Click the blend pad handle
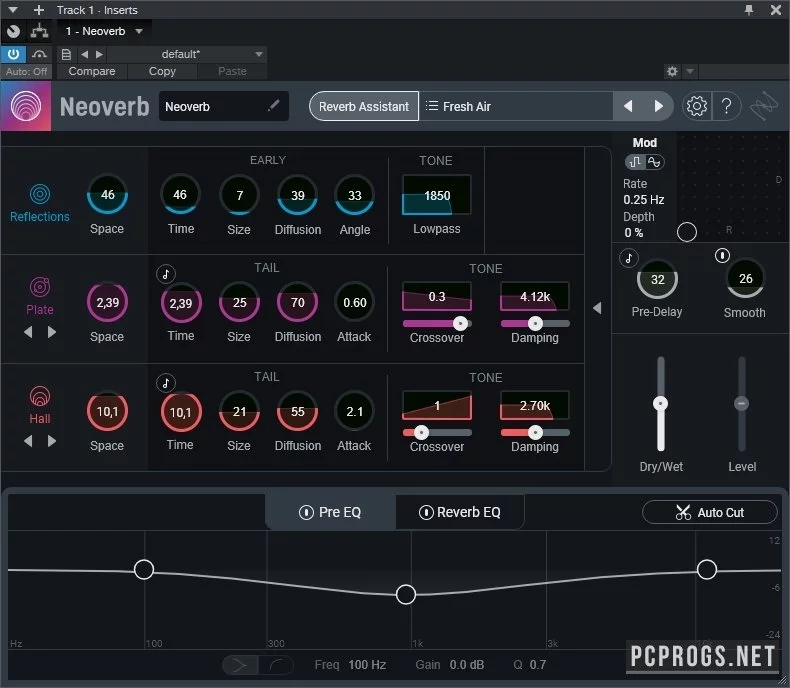790x688 pixels. (x=687, y=232)
